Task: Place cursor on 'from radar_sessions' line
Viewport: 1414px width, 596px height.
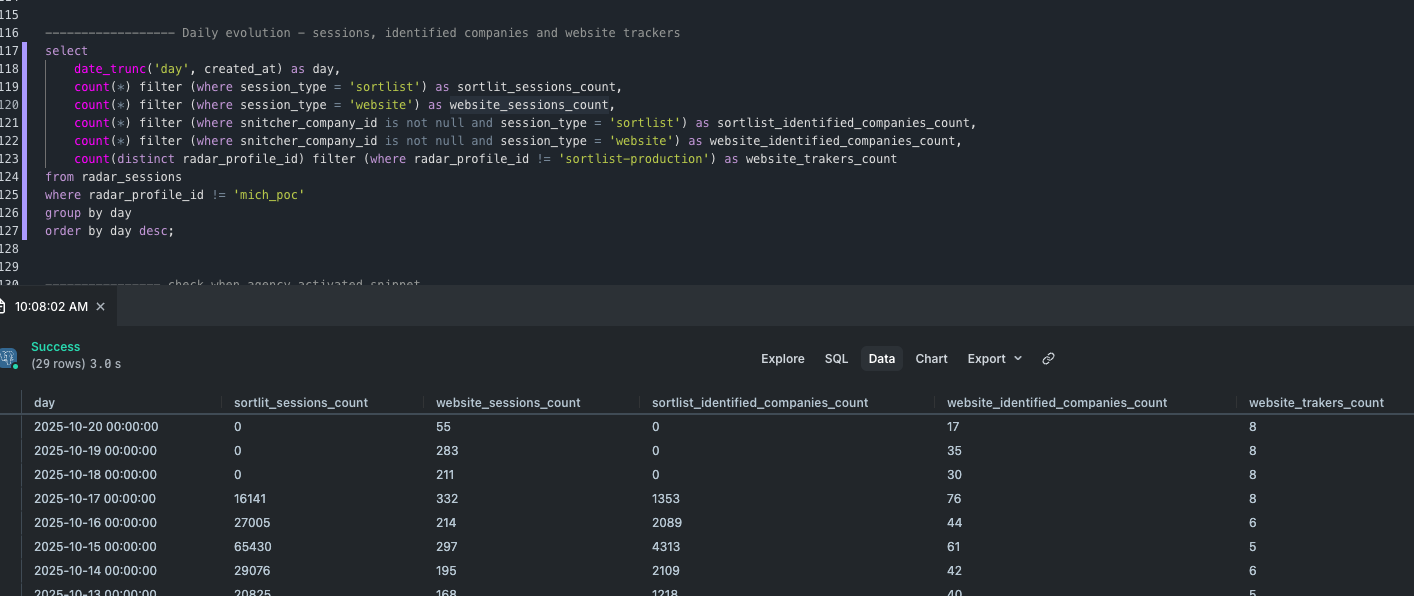Action: click(x=113, y=177)
